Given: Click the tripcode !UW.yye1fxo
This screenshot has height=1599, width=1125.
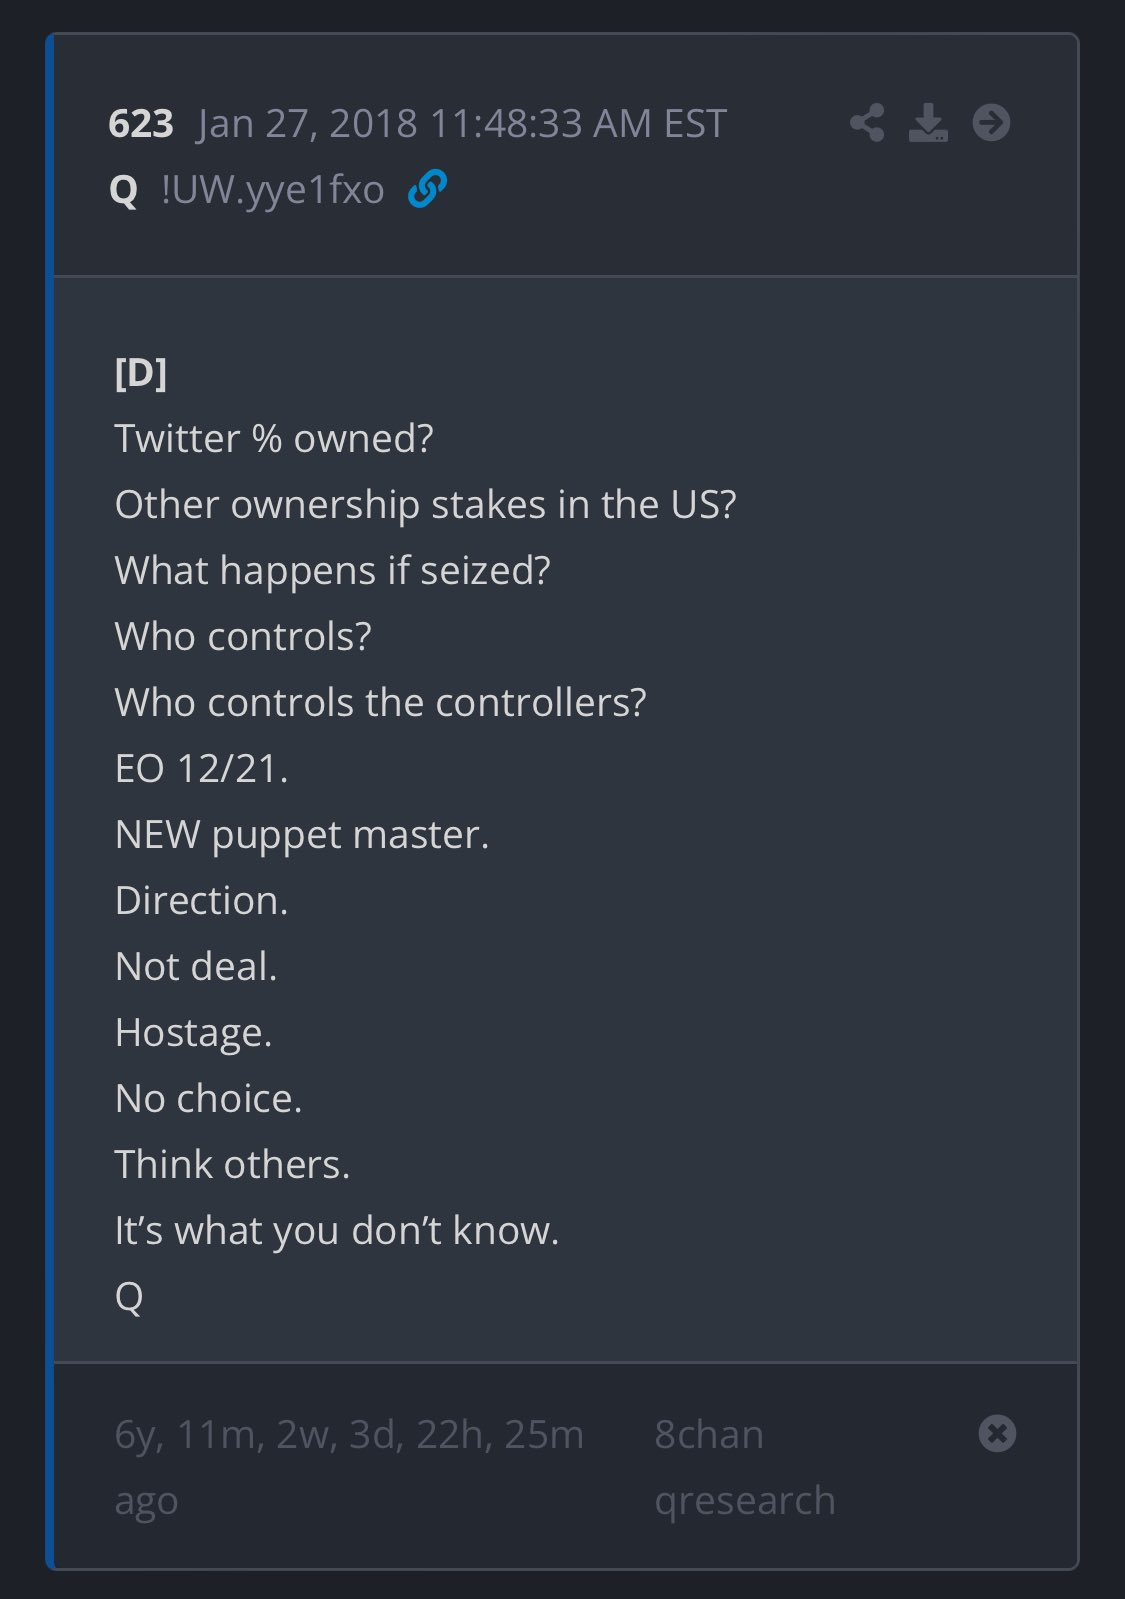Looking at the screenshot, I should coord(271,189).
